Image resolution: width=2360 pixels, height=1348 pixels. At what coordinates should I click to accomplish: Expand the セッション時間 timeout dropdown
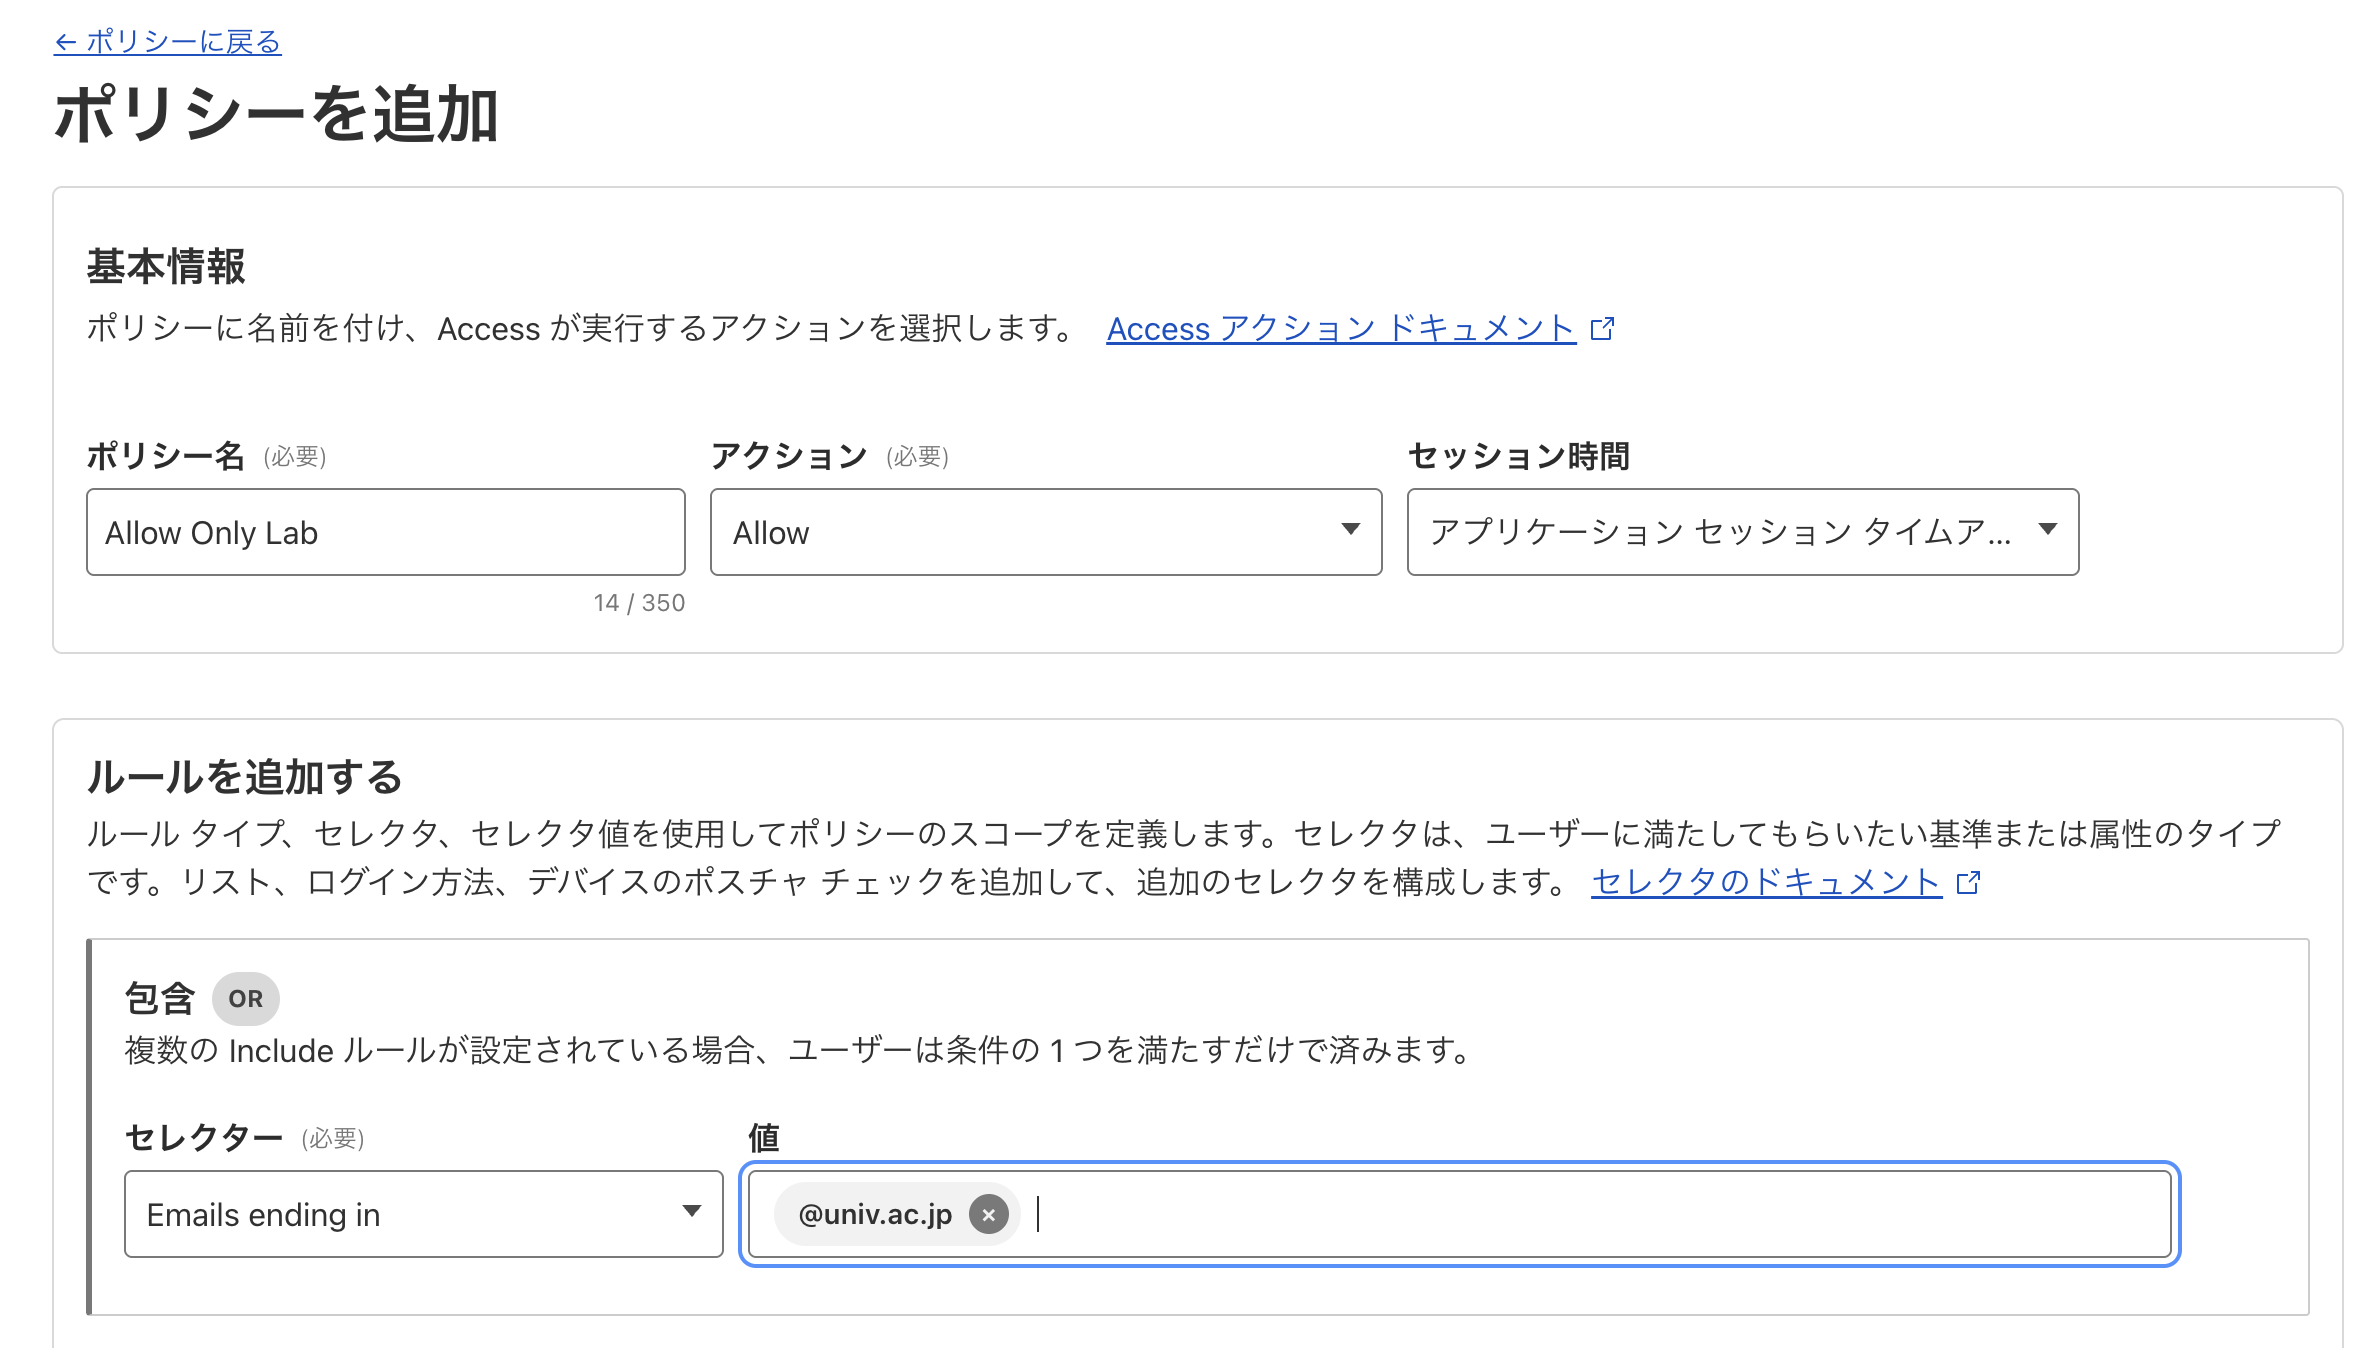[x=1720, y=532]
